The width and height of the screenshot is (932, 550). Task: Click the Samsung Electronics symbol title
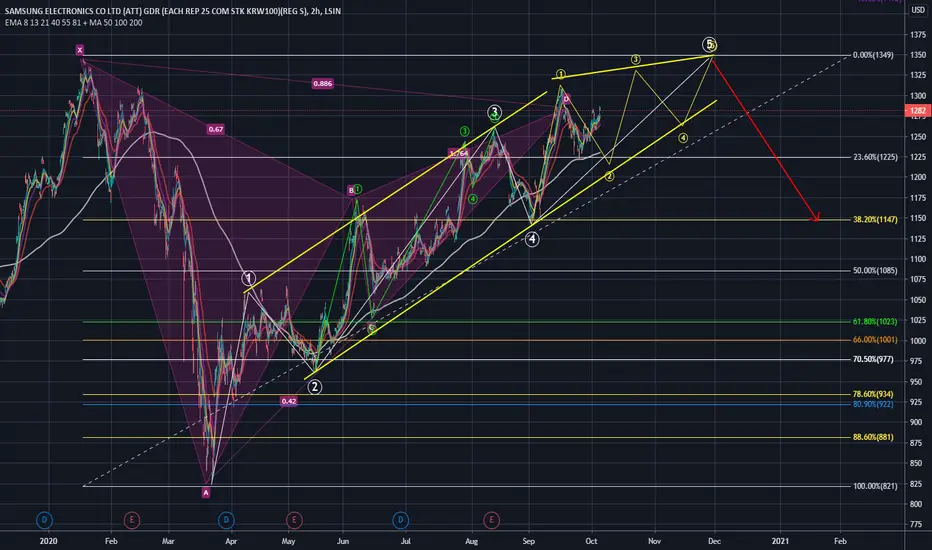pyautogui.click(x=172, y=11)
